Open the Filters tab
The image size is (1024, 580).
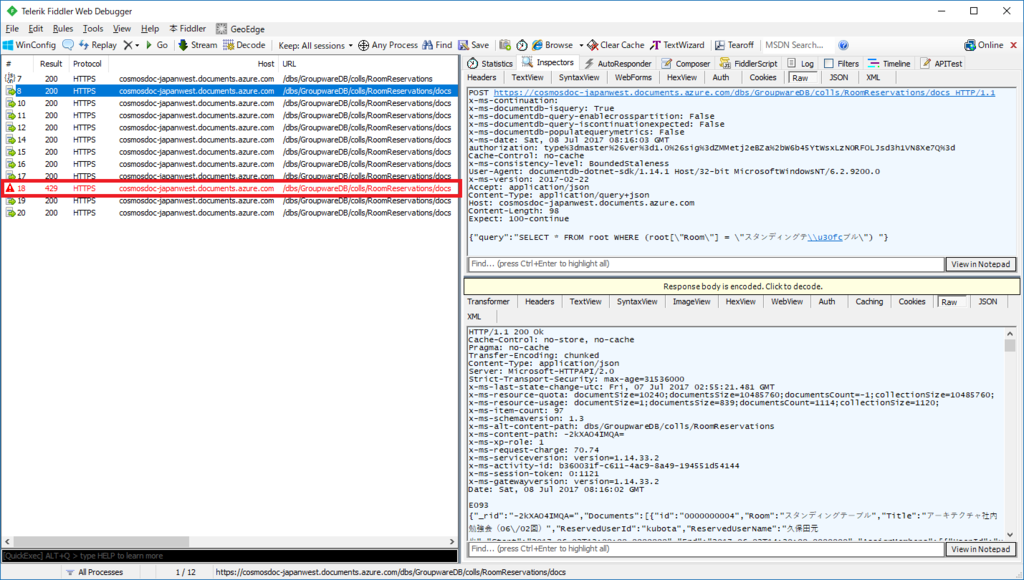click(841, 63)
